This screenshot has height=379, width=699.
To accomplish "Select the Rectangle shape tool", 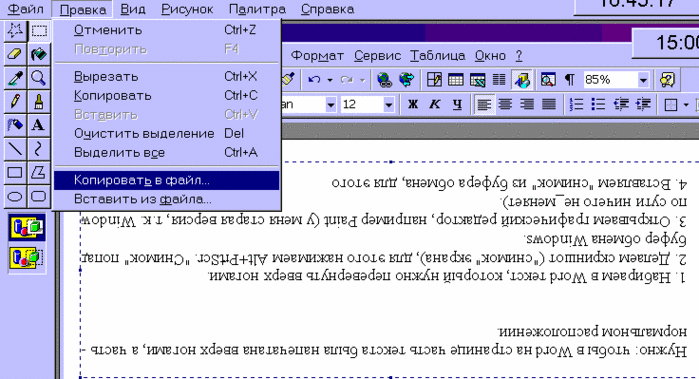I will click(x=15, y=173).
